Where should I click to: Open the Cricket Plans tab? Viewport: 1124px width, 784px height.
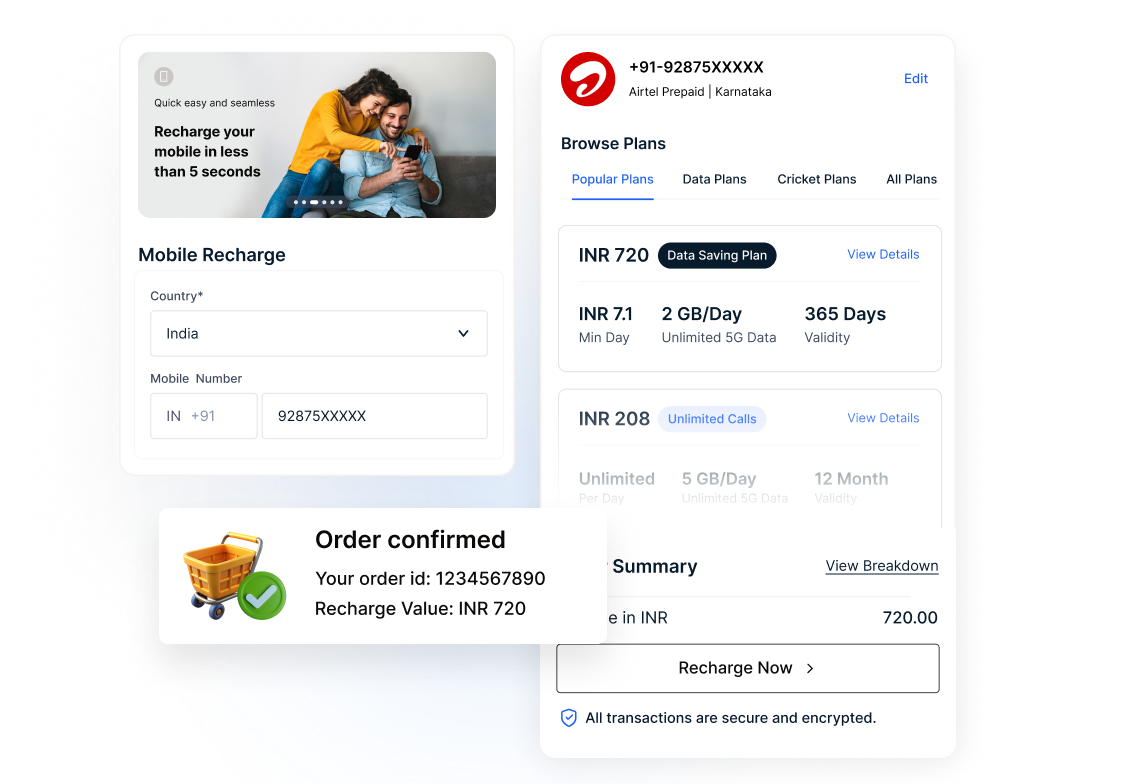pos(816,179)
